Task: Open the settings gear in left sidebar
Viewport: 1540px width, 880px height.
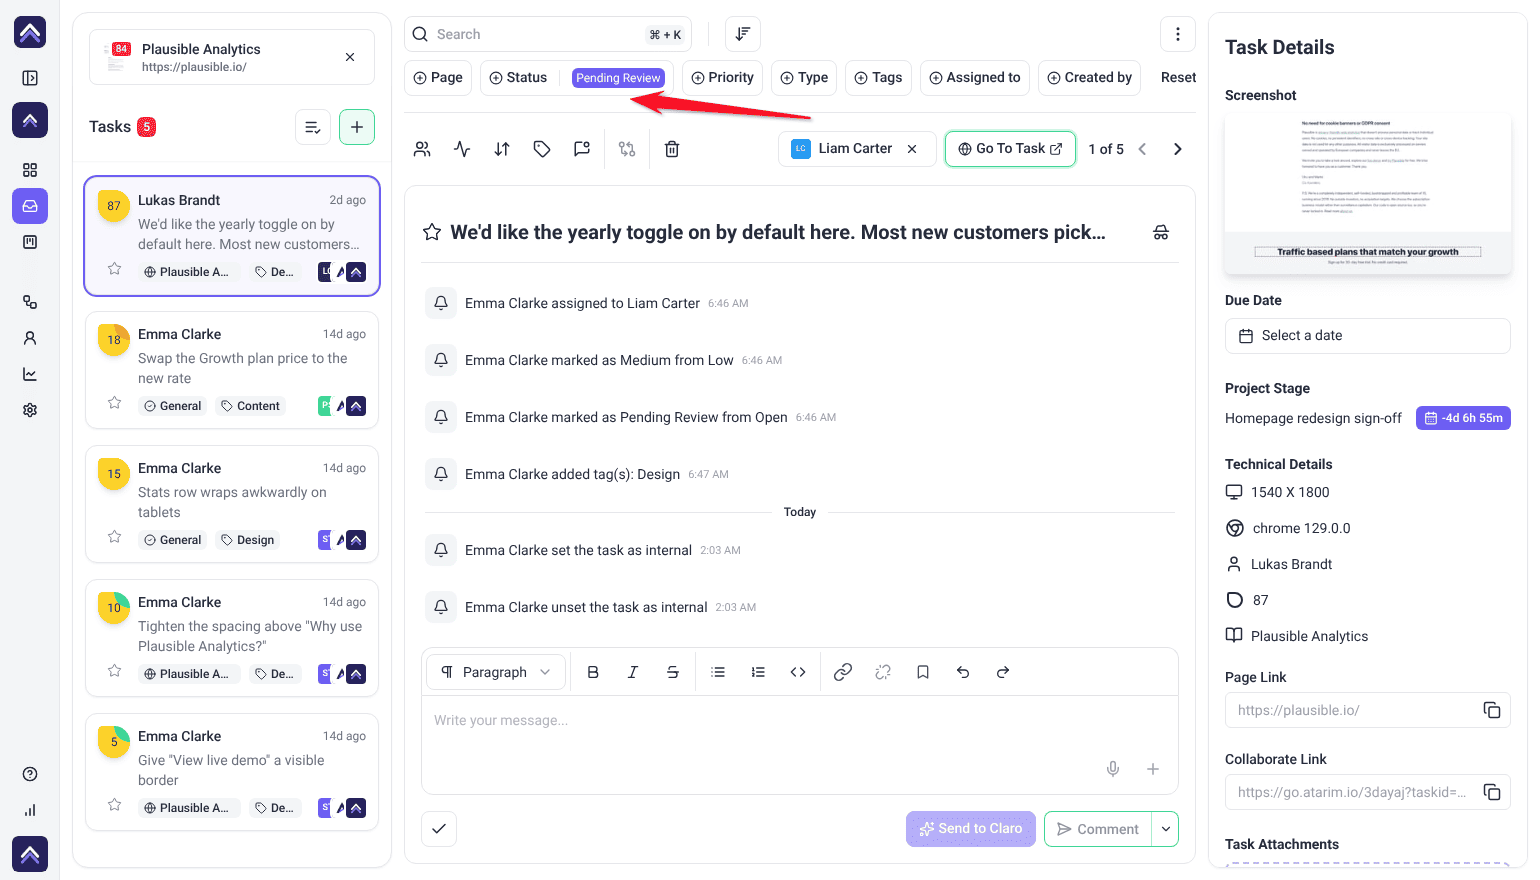Action: click(30, 410)
